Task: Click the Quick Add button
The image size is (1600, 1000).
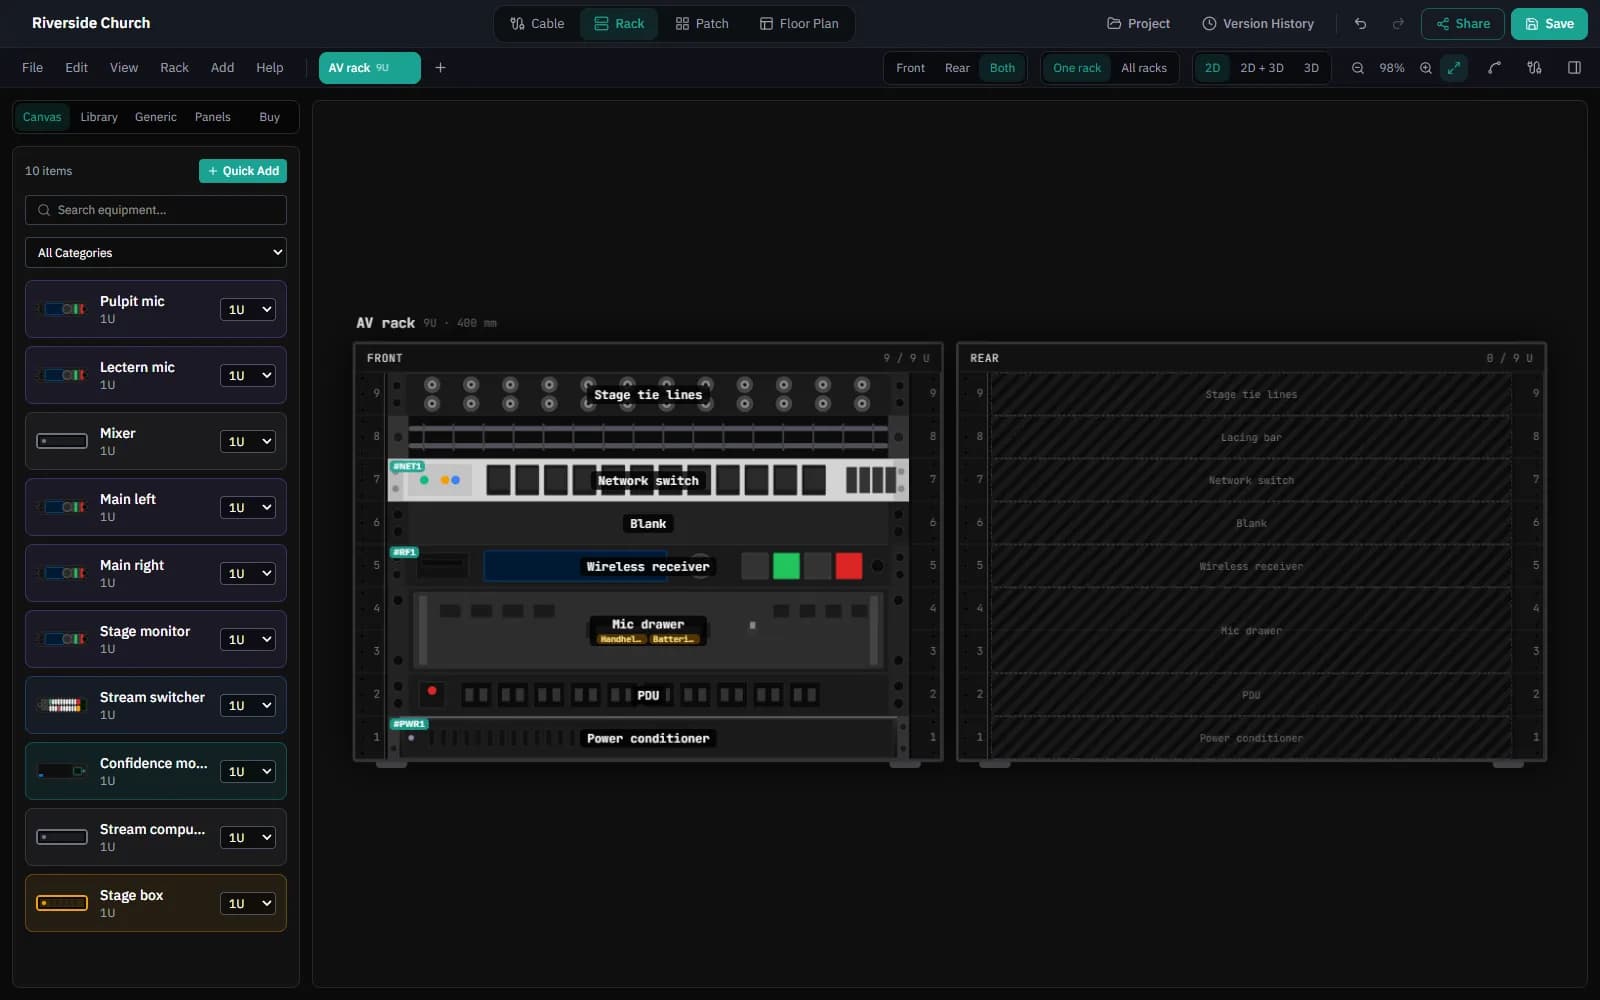Action: pos(243,171)
